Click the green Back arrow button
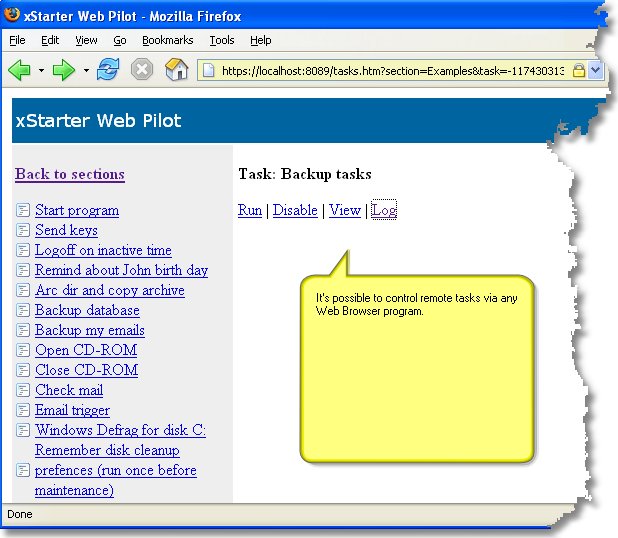The image size is (618, 538). coord(19,70)
